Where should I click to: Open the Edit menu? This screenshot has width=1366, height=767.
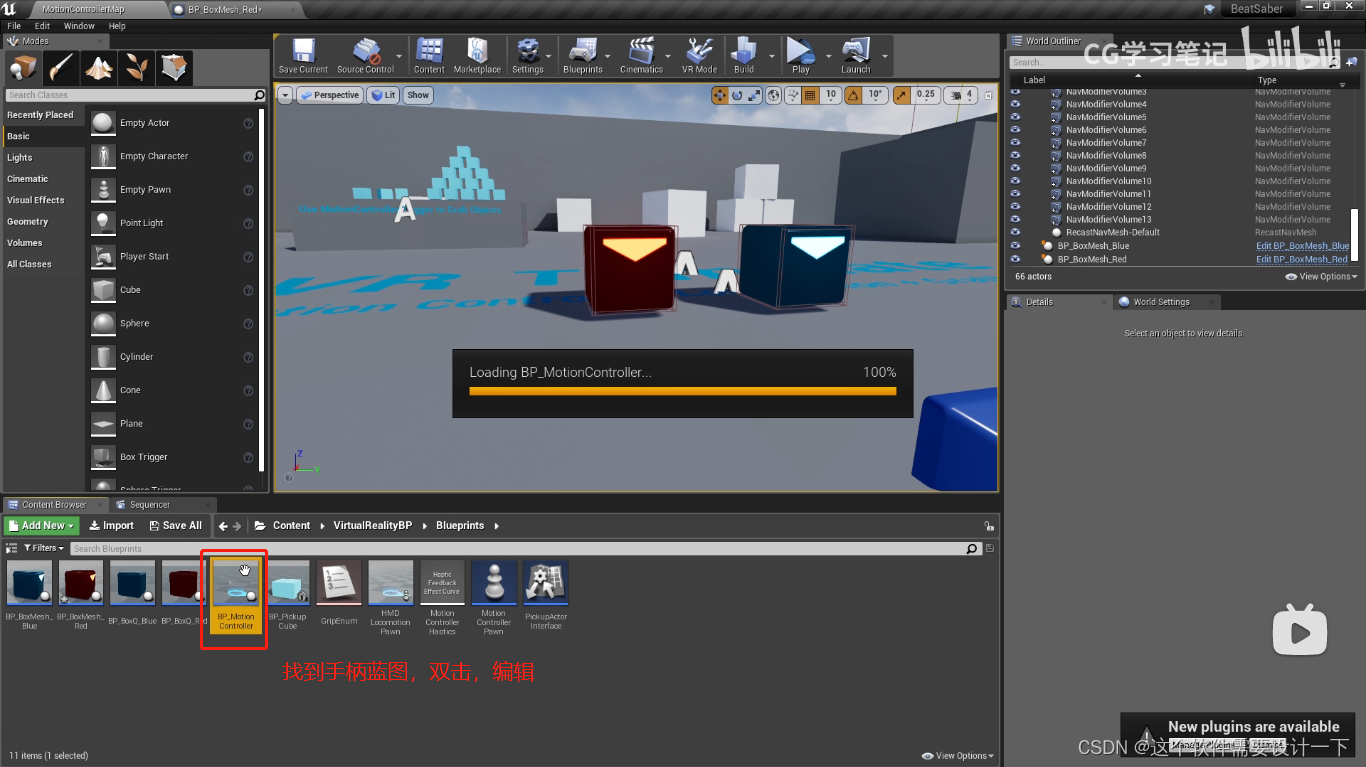(x=42, y=26)
